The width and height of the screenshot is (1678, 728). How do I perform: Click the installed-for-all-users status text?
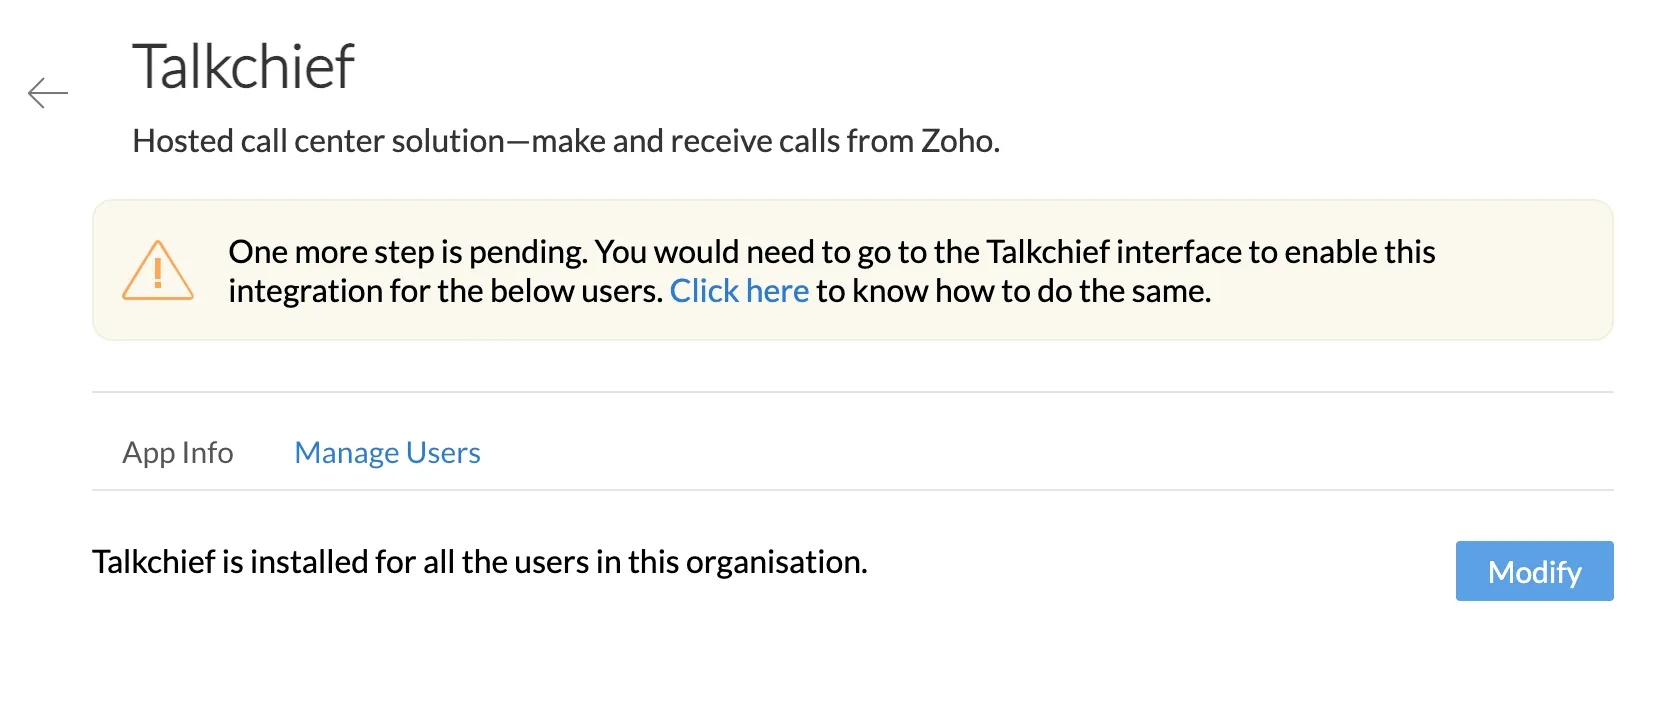(479, 562)
